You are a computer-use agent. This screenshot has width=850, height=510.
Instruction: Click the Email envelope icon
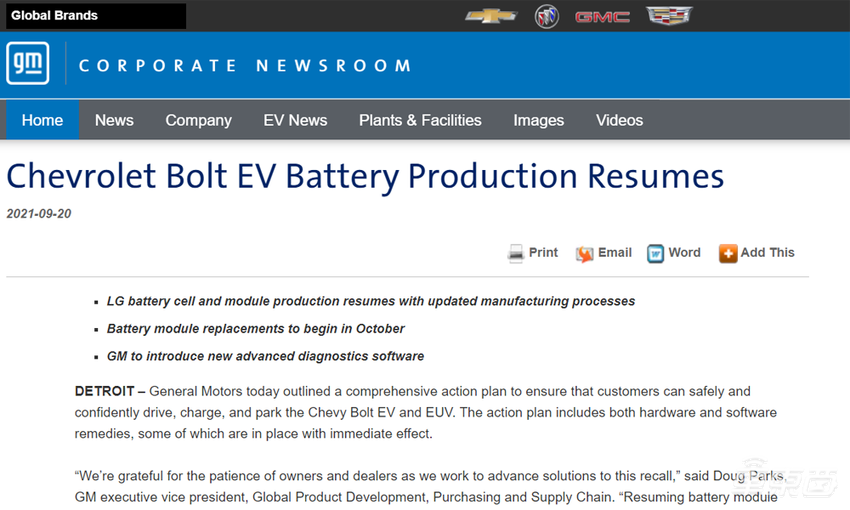pyautogui.click(x=585, y=254)
